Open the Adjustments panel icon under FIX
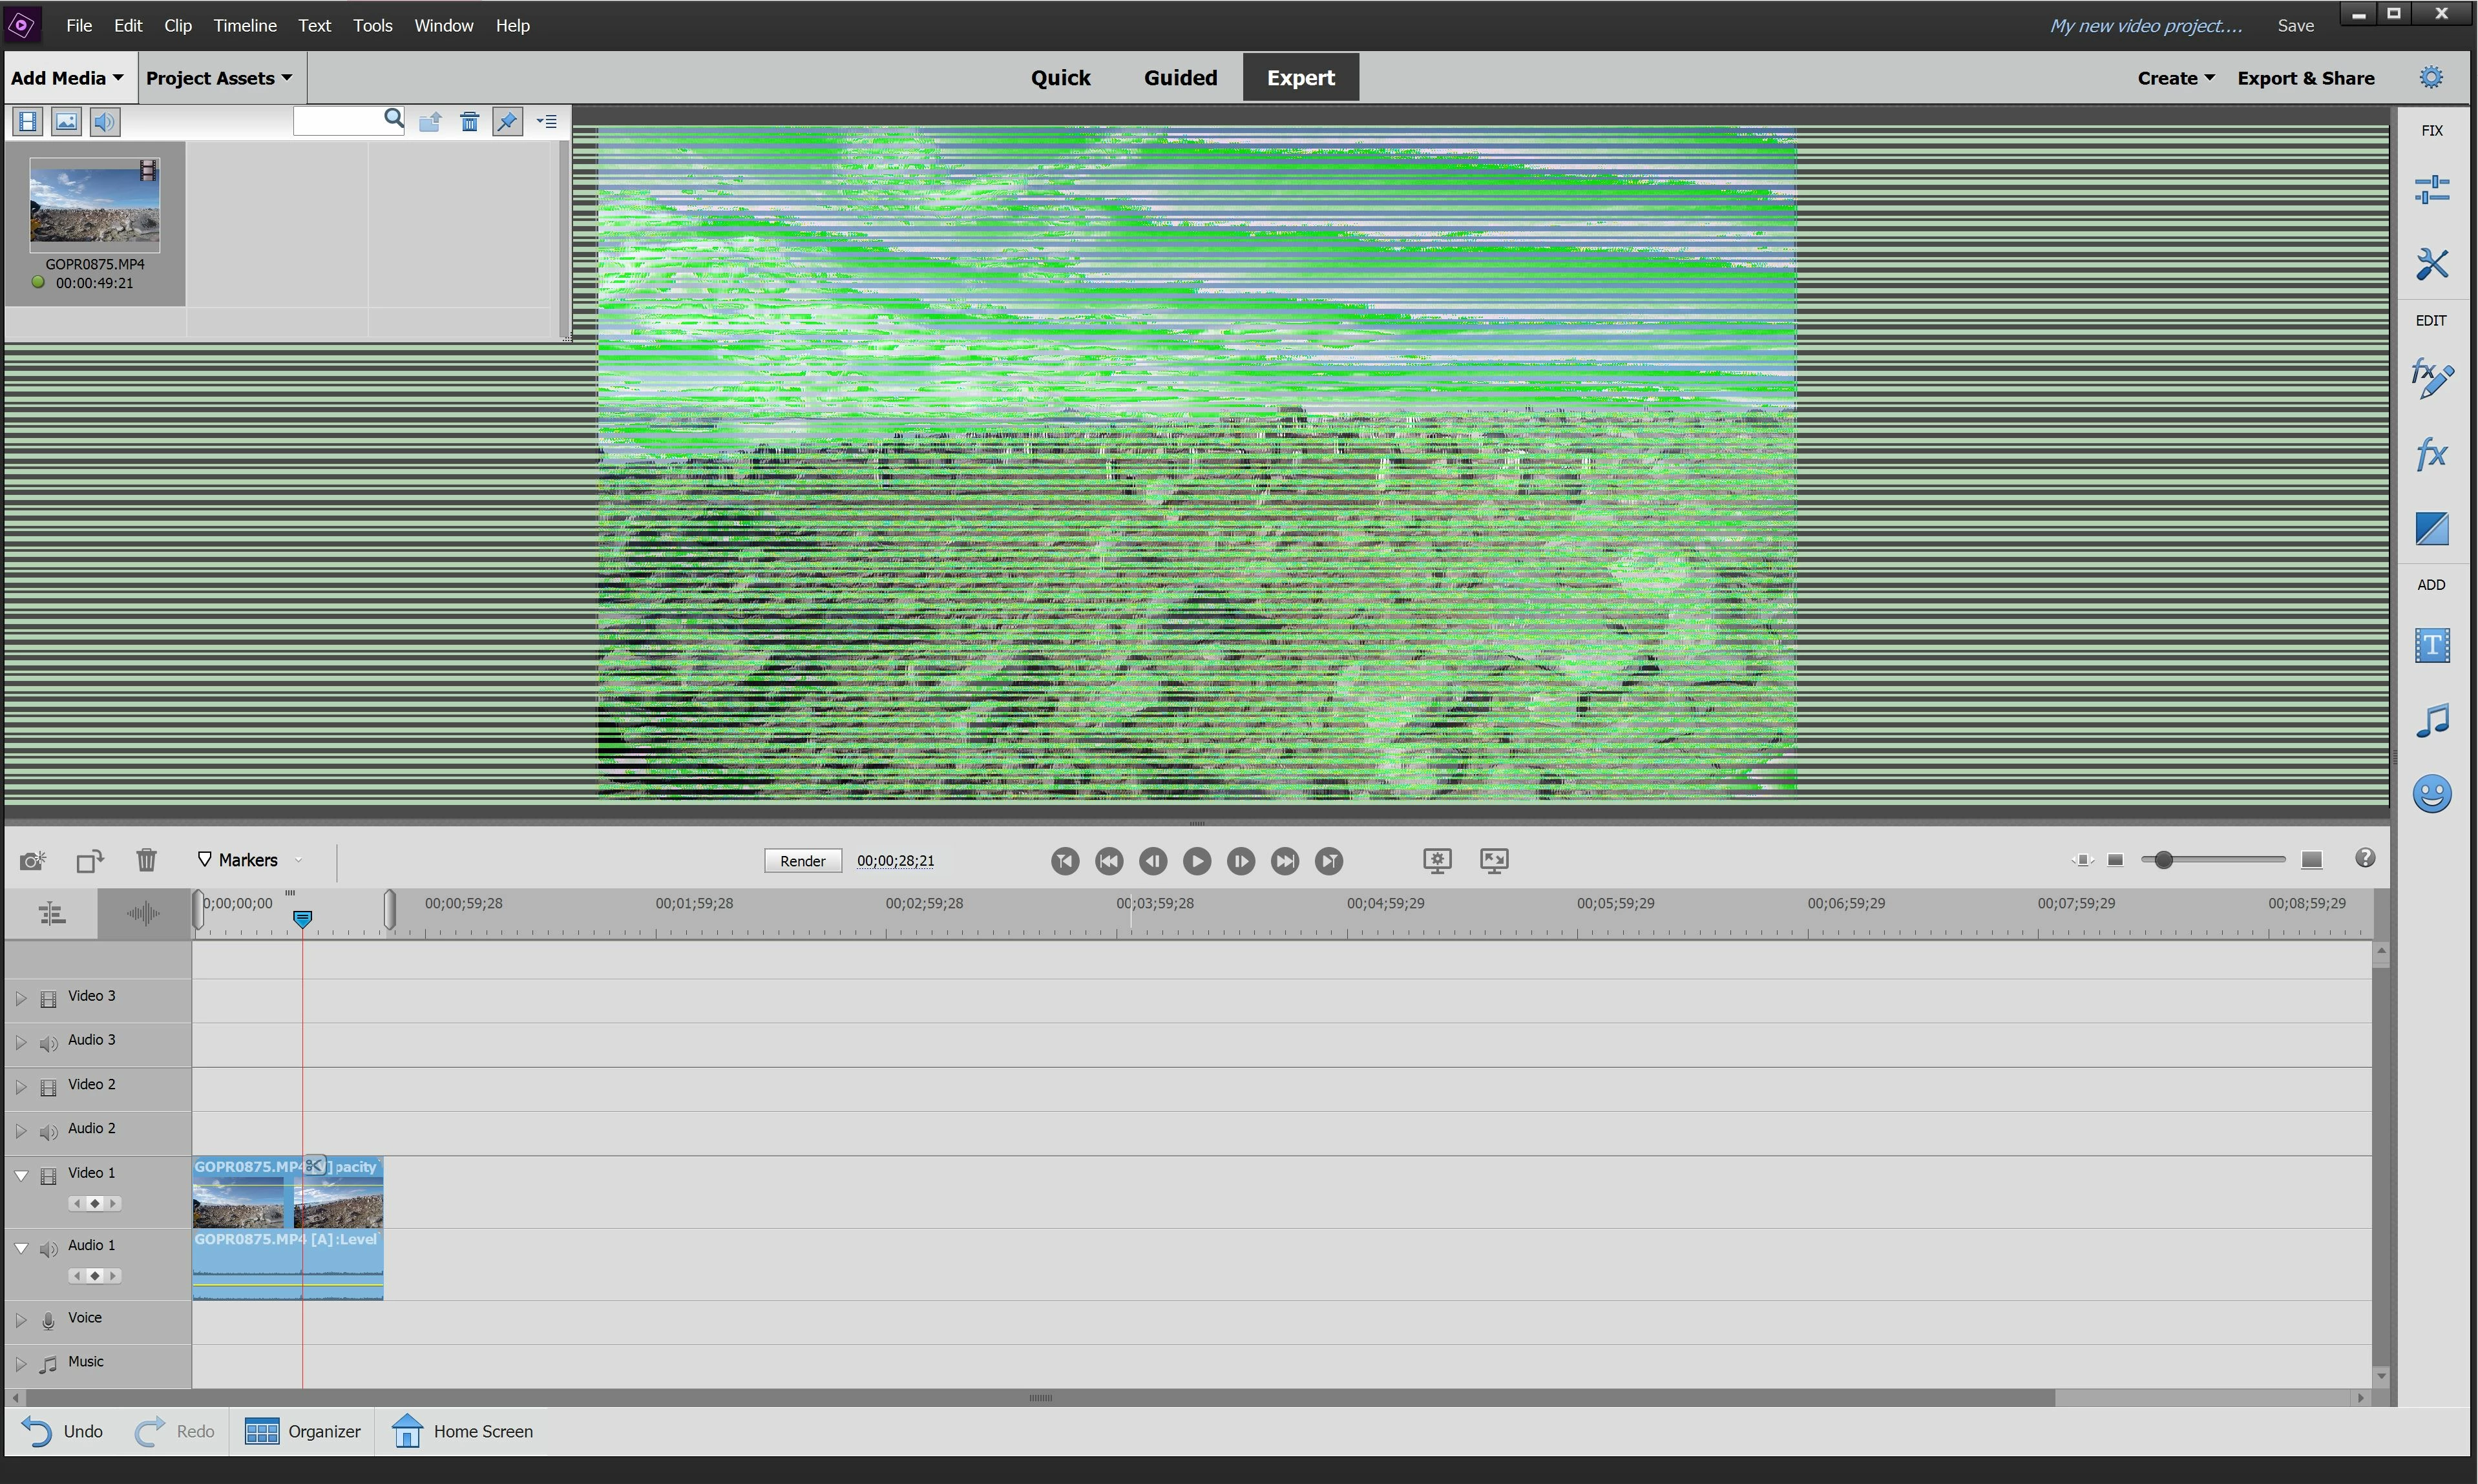The image size is (2478, 1484). (2431, 189)
